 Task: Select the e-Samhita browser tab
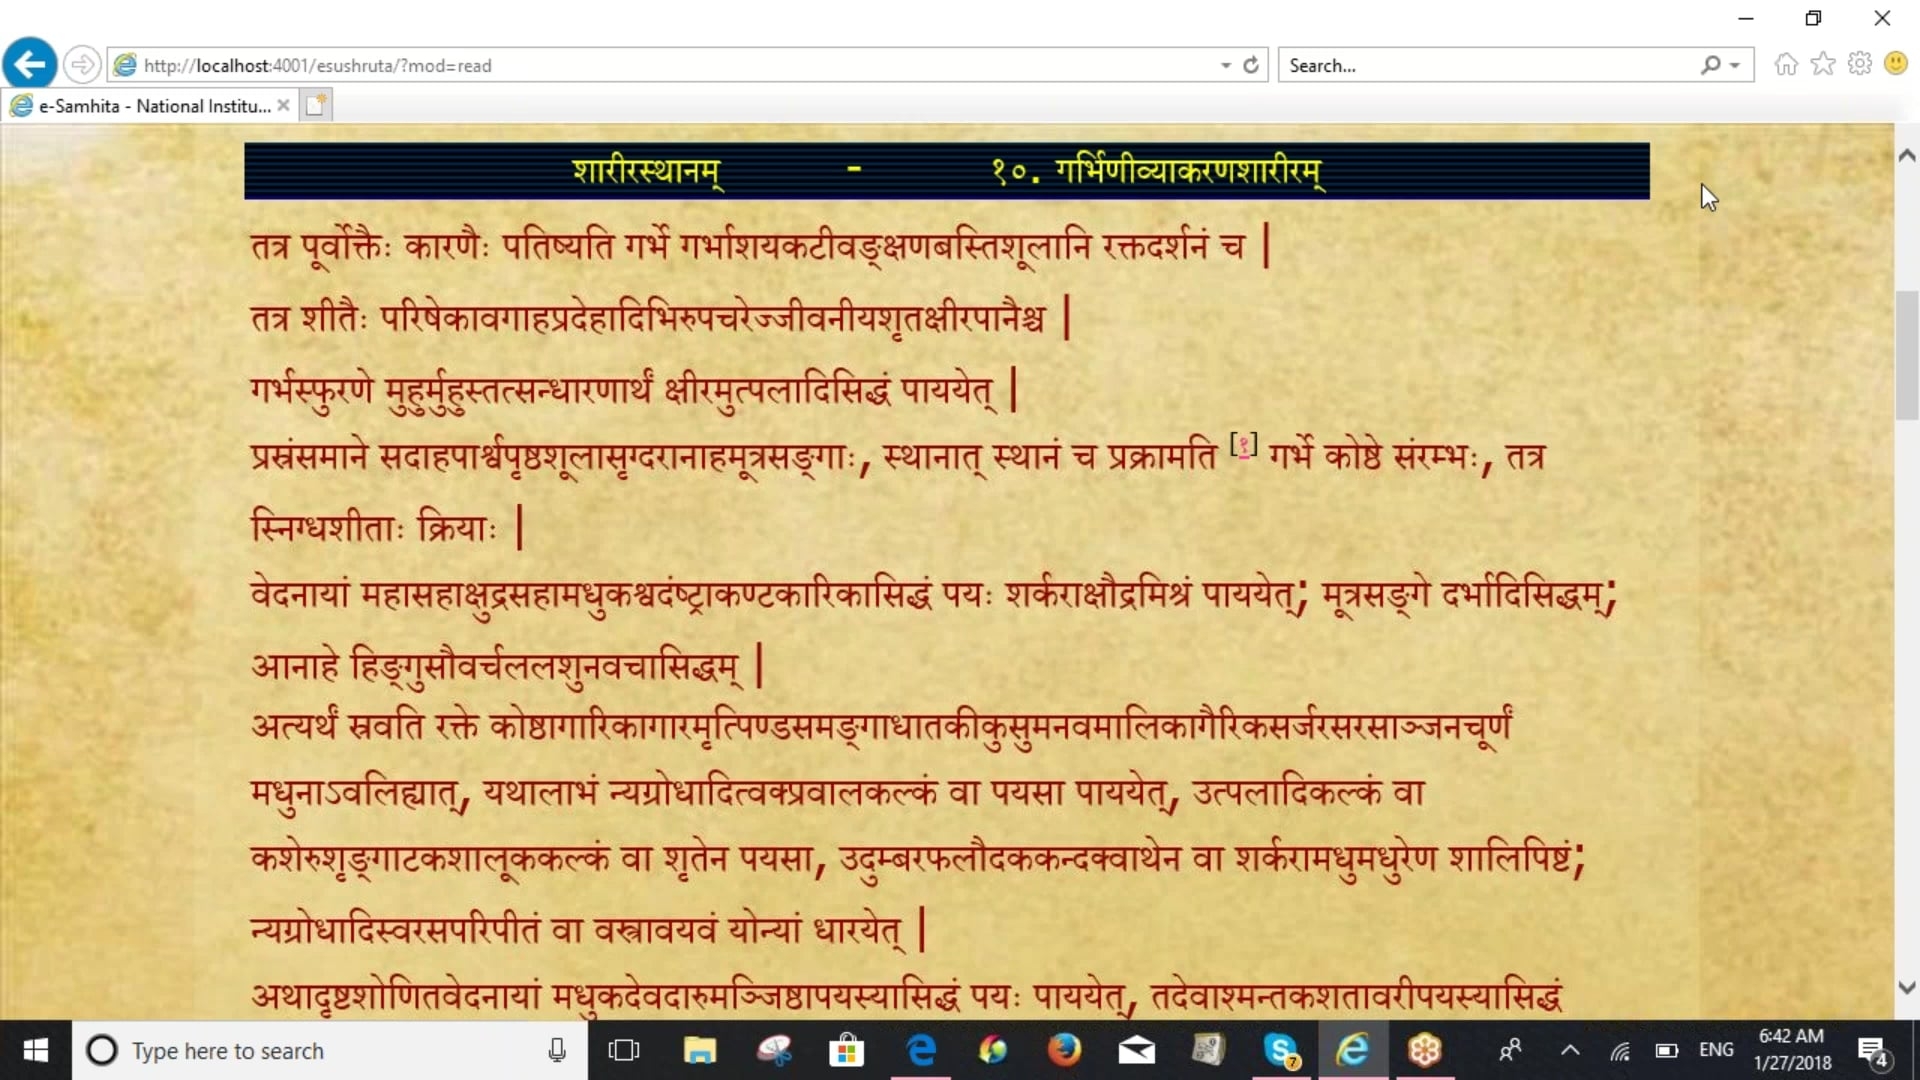click(x=155, y=106)
